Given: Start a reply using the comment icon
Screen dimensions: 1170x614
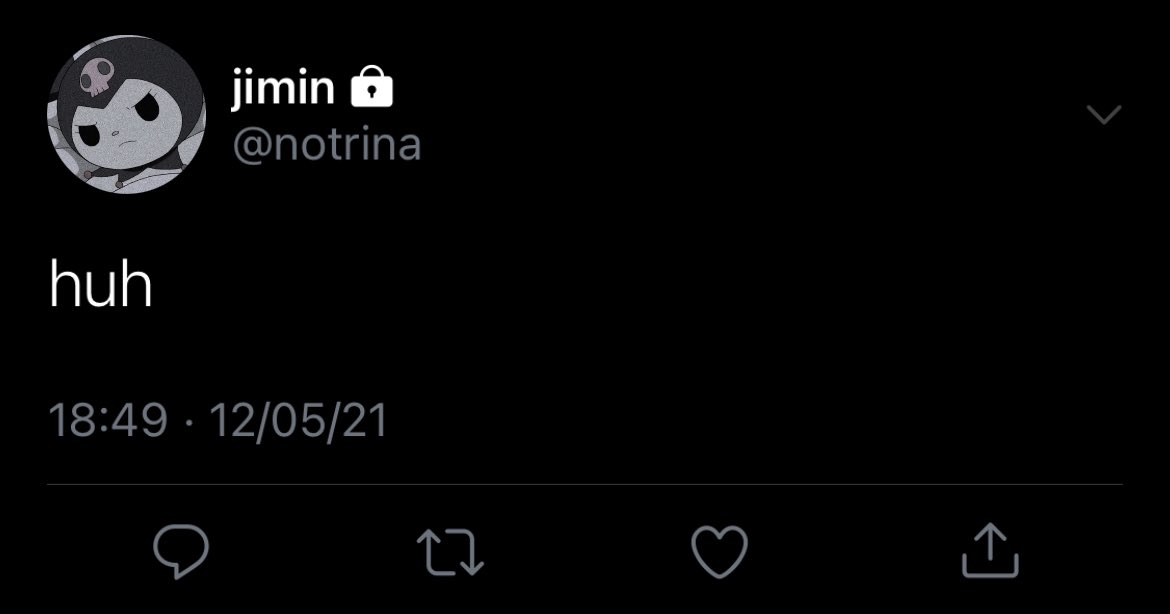Looking at the screenshot, I should (181, 551).
